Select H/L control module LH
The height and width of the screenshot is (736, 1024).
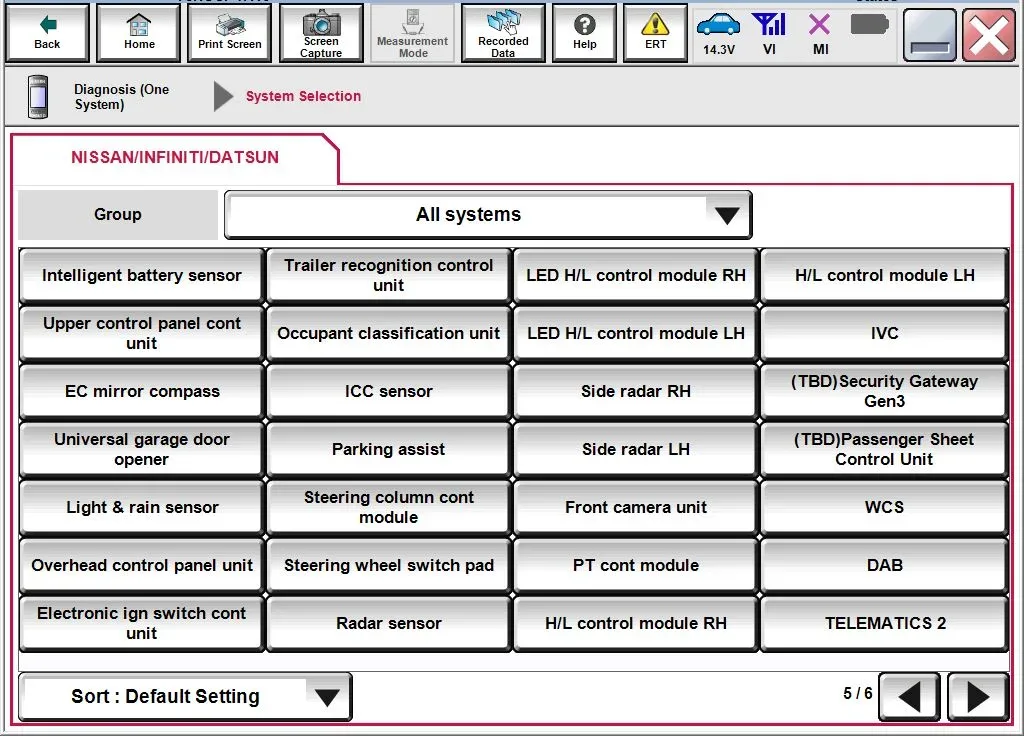884,276
